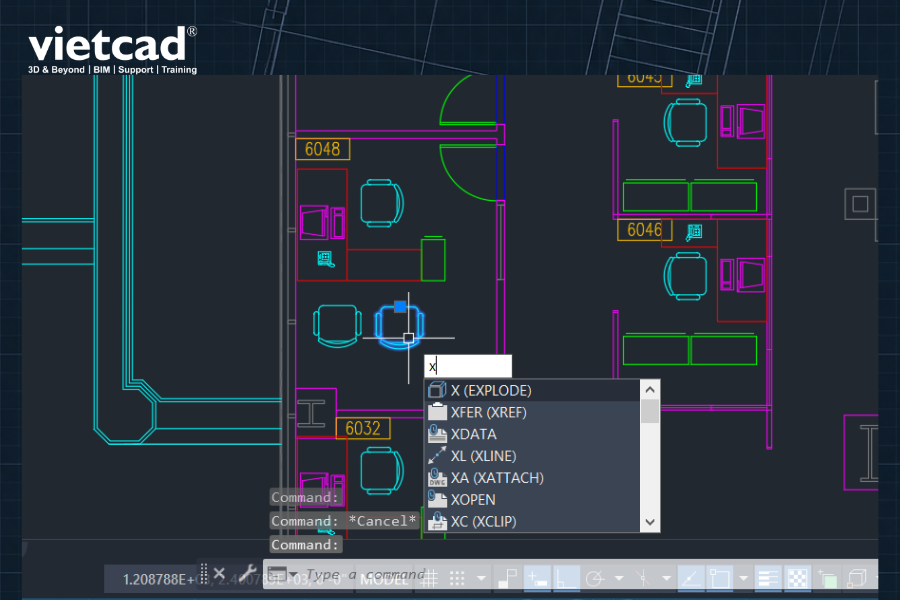Open the Object Snap options dropdown arrow
The height and width of the screenshot is (600, 900).
(x=743, y=578)
